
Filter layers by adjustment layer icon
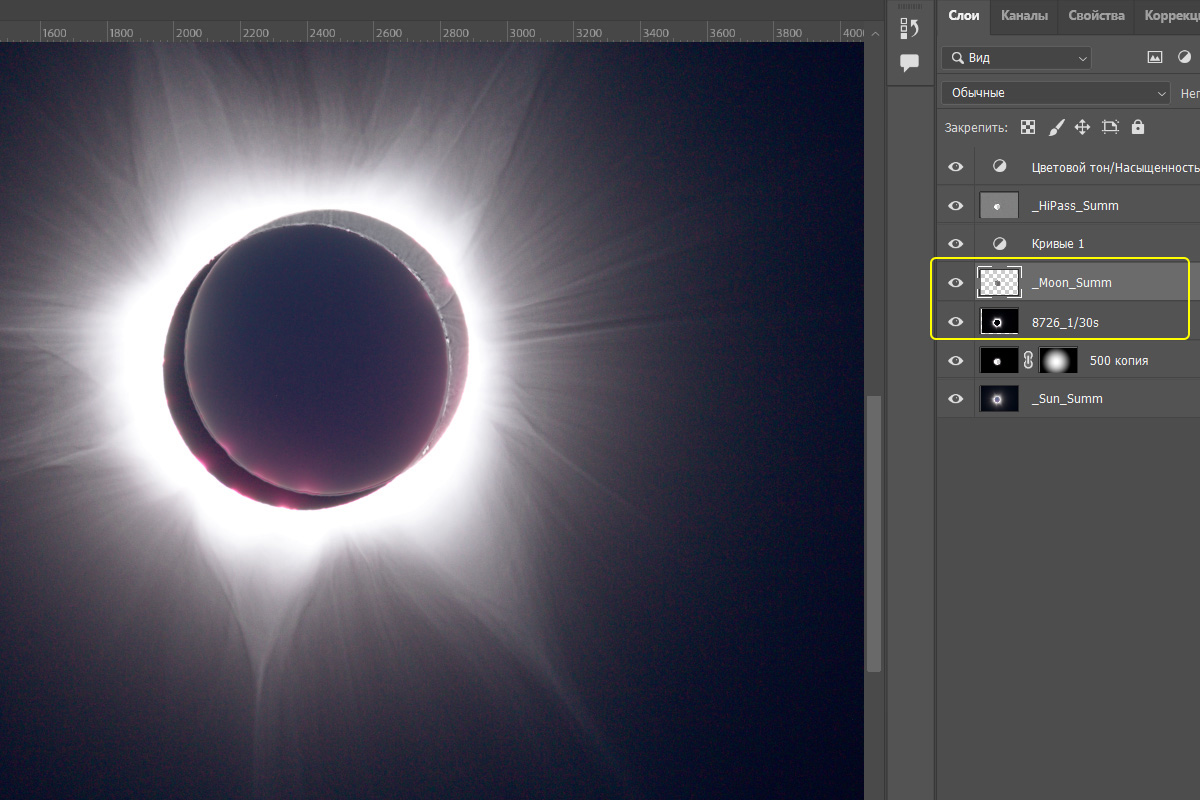pos(1183,58)
